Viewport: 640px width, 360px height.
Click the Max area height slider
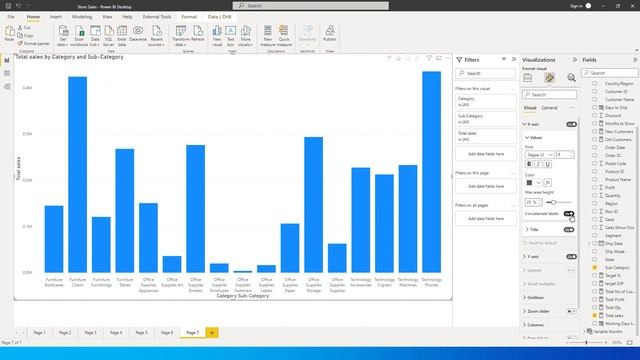point(559,202)
